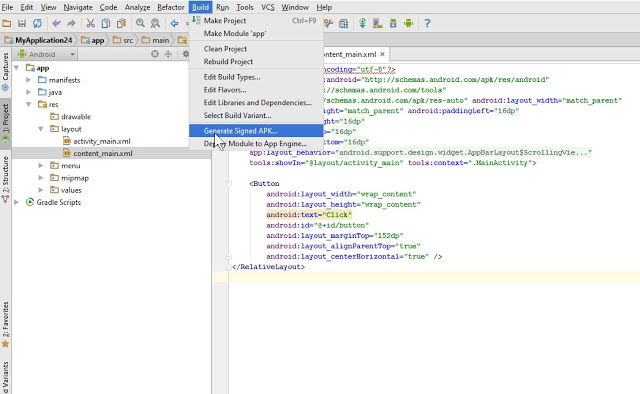Select activity_main.xml in project tree

coord(102,141)
